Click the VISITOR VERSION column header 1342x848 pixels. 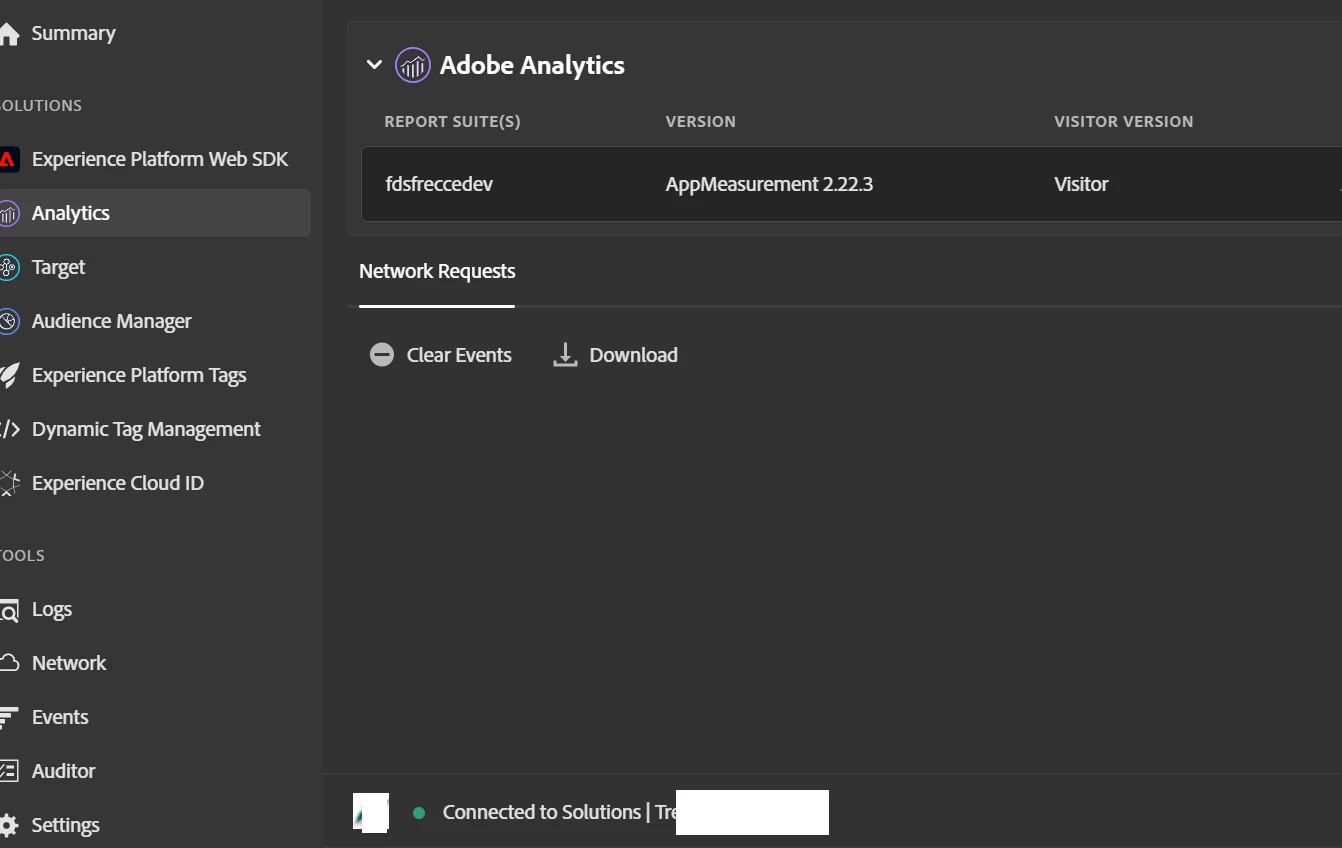(x=1124, y=121)
